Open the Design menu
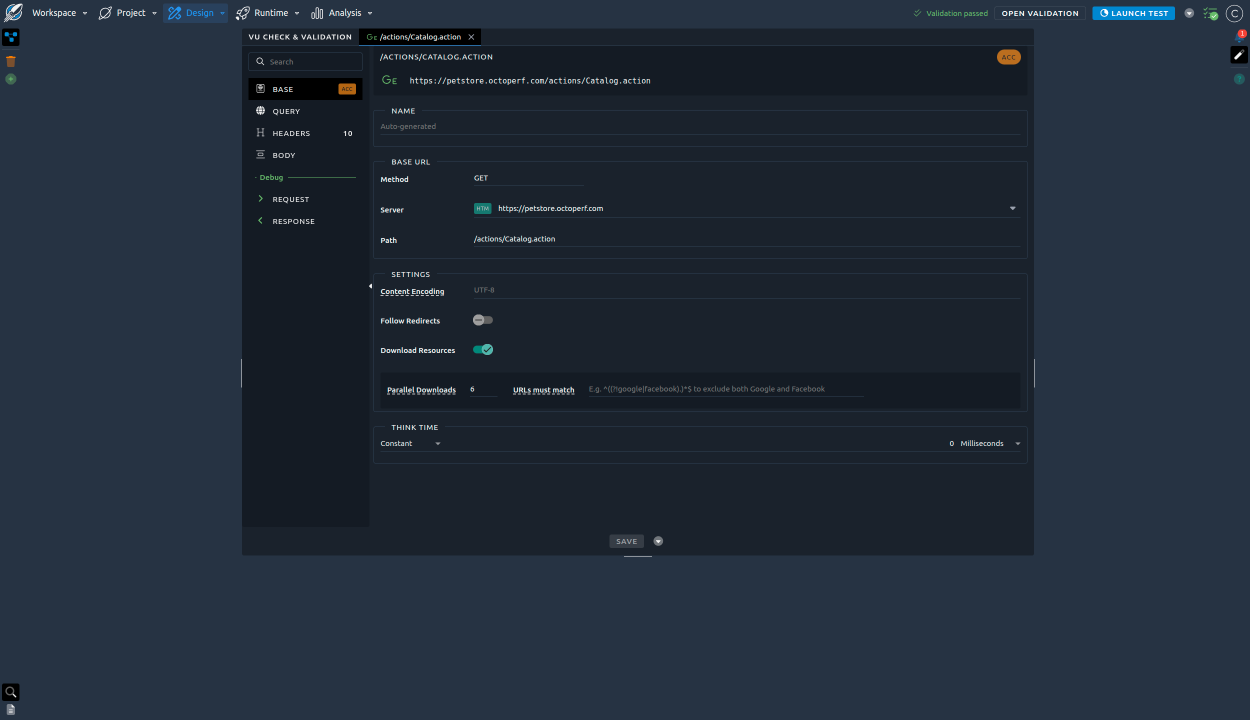Viewport: 1250px width, 720px height. click(195, 13)
